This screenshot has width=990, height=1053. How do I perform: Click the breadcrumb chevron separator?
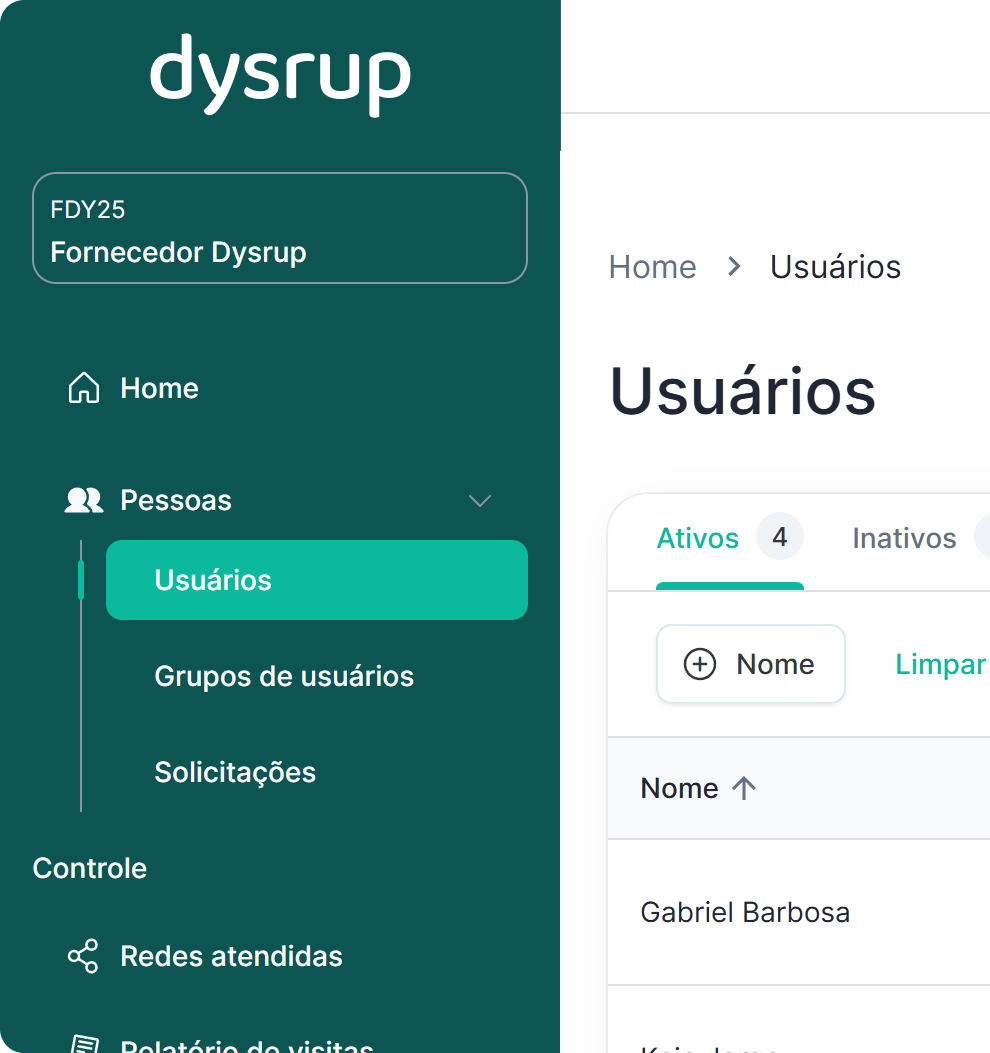pos(734,267)
